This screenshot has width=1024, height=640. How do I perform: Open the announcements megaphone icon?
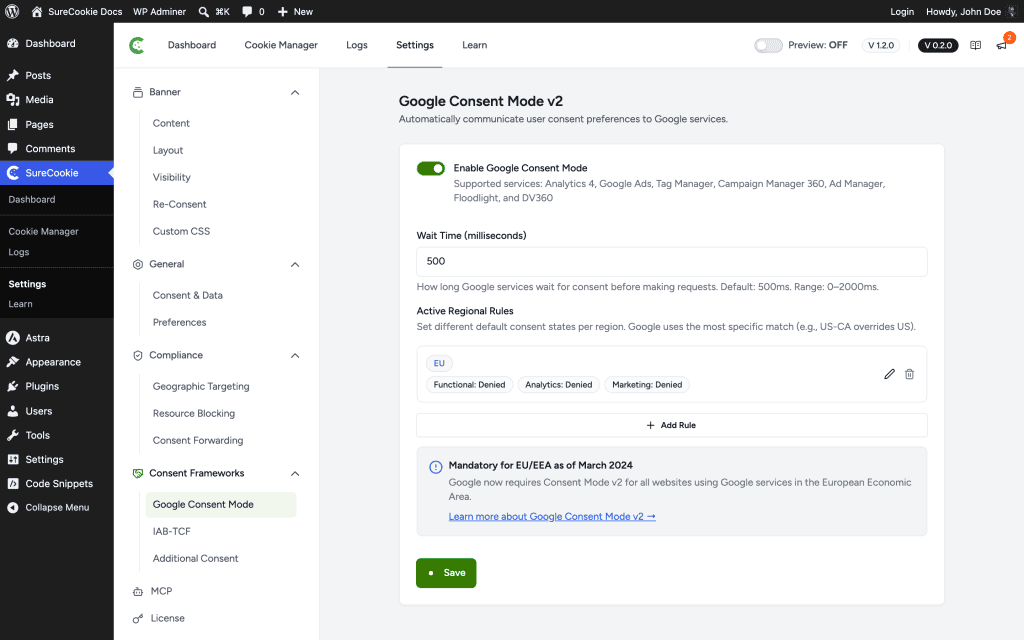pos(1001,45)
